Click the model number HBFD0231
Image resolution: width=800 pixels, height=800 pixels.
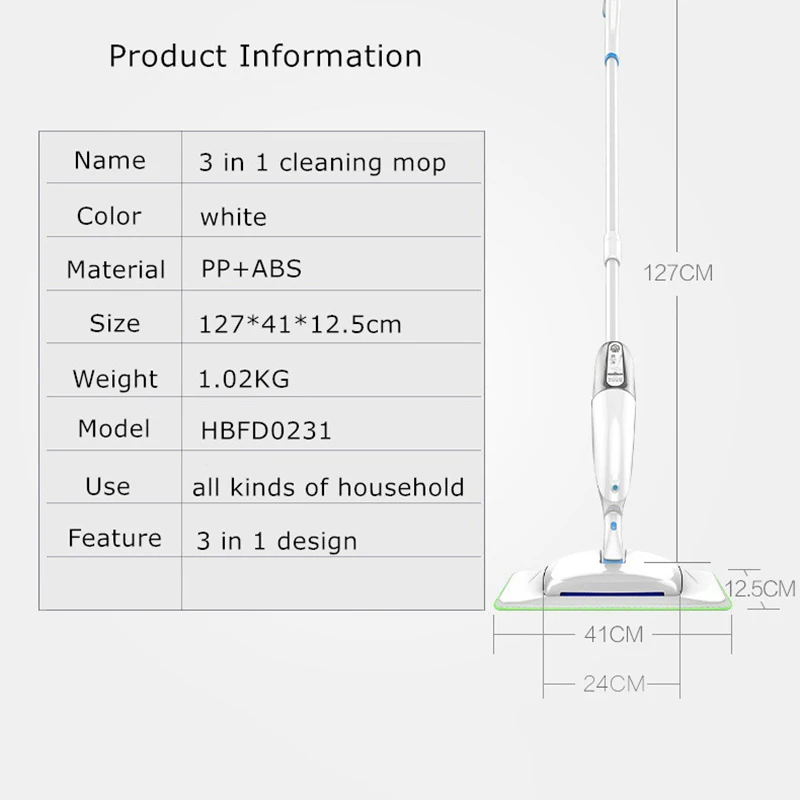(266, 431)
